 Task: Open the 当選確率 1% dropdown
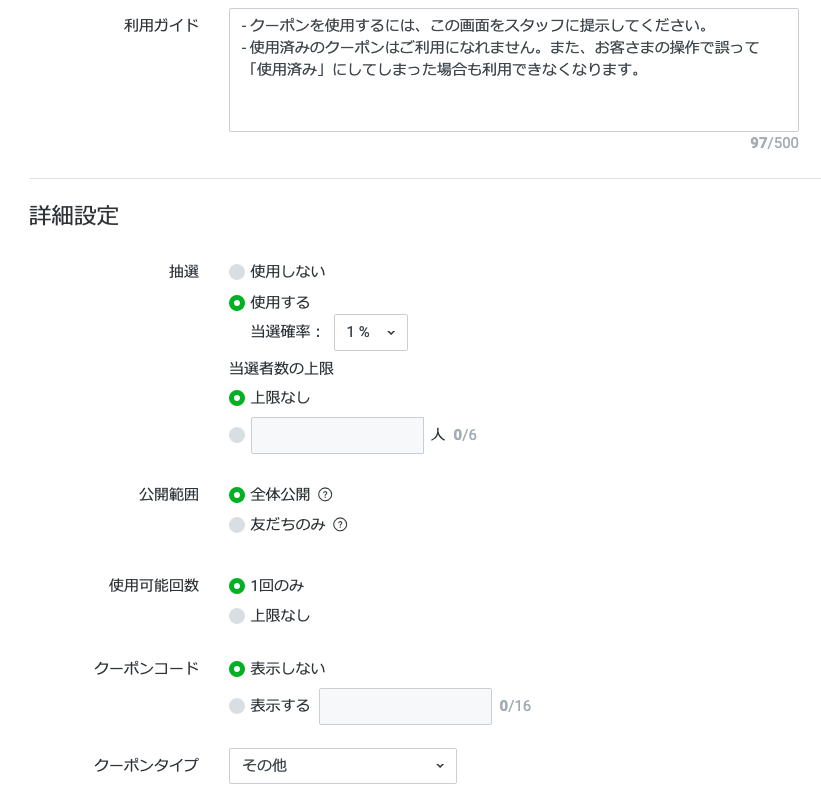pyautogui.click(x=371, y=332)
